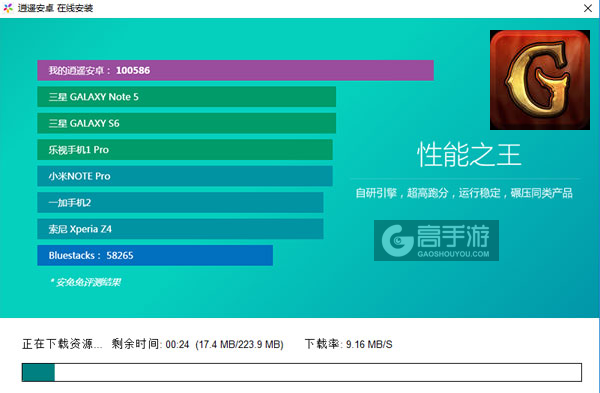Click the 性能之王 headline

click(x=469, y=155)
